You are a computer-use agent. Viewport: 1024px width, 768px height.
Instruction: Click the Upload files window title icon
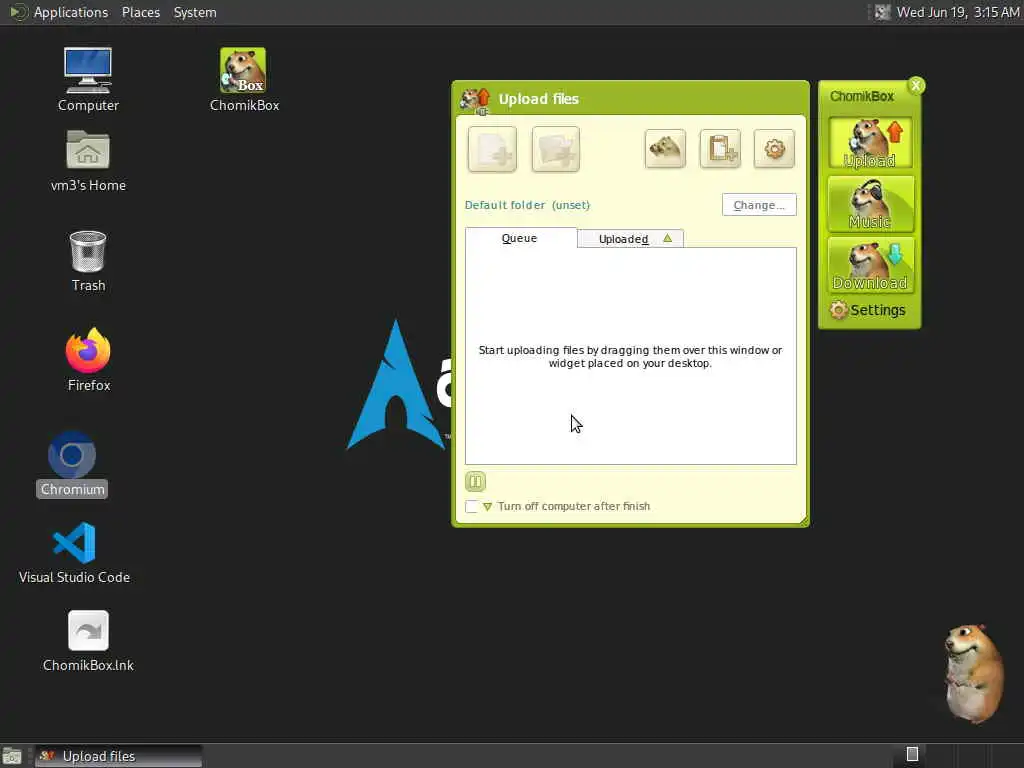coord(475,100)
